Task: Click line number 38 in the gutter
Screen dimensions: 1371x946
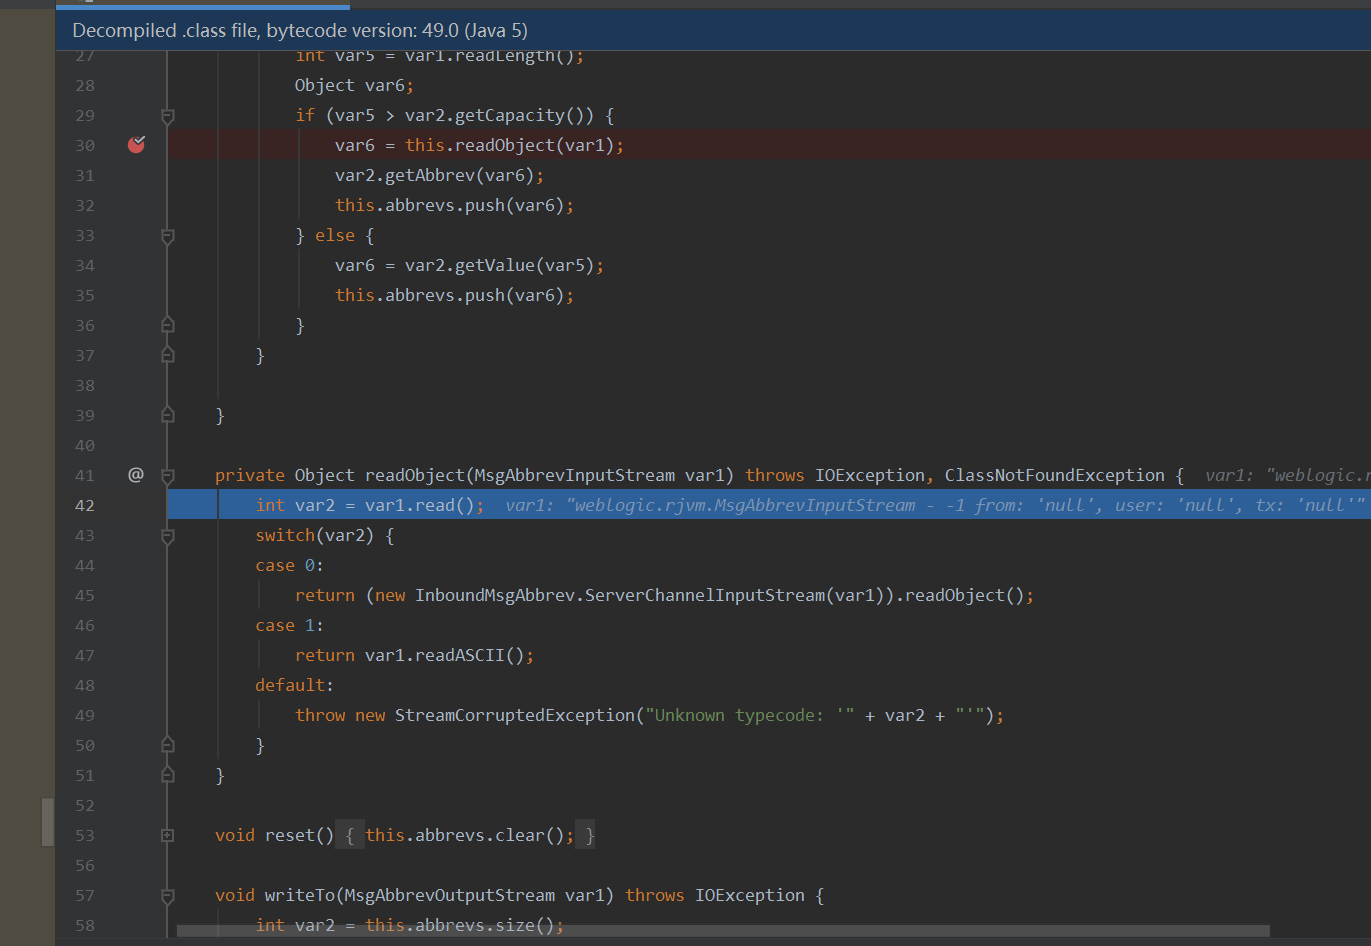Action: point(85,386)
